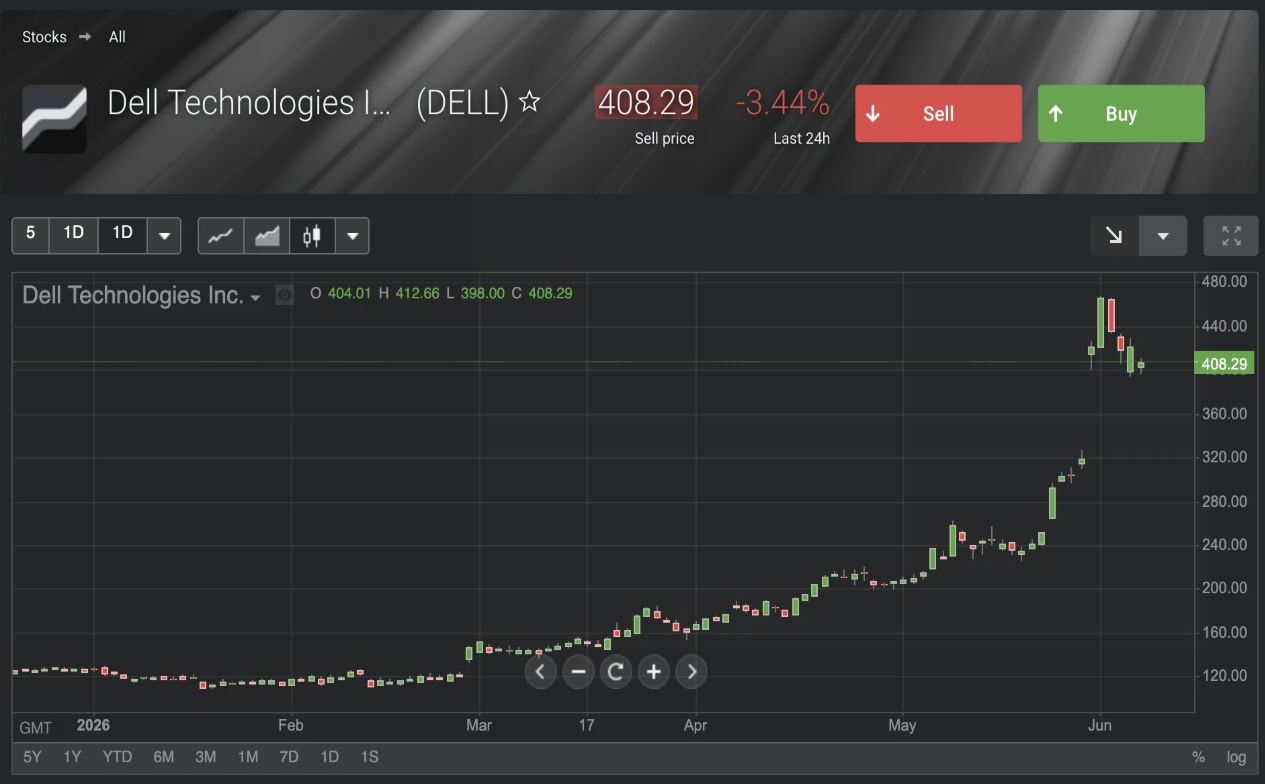Zoom out chart with the minus button
This screenshot has width=1265, height=784.
point(578,672)
